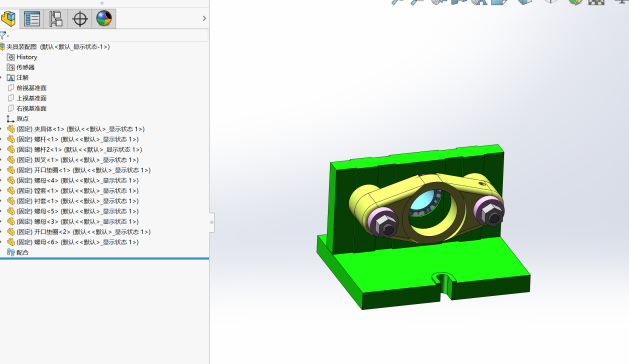Select the 螺母<4> component row
This screenshot has height=364, width=629.
73,180
